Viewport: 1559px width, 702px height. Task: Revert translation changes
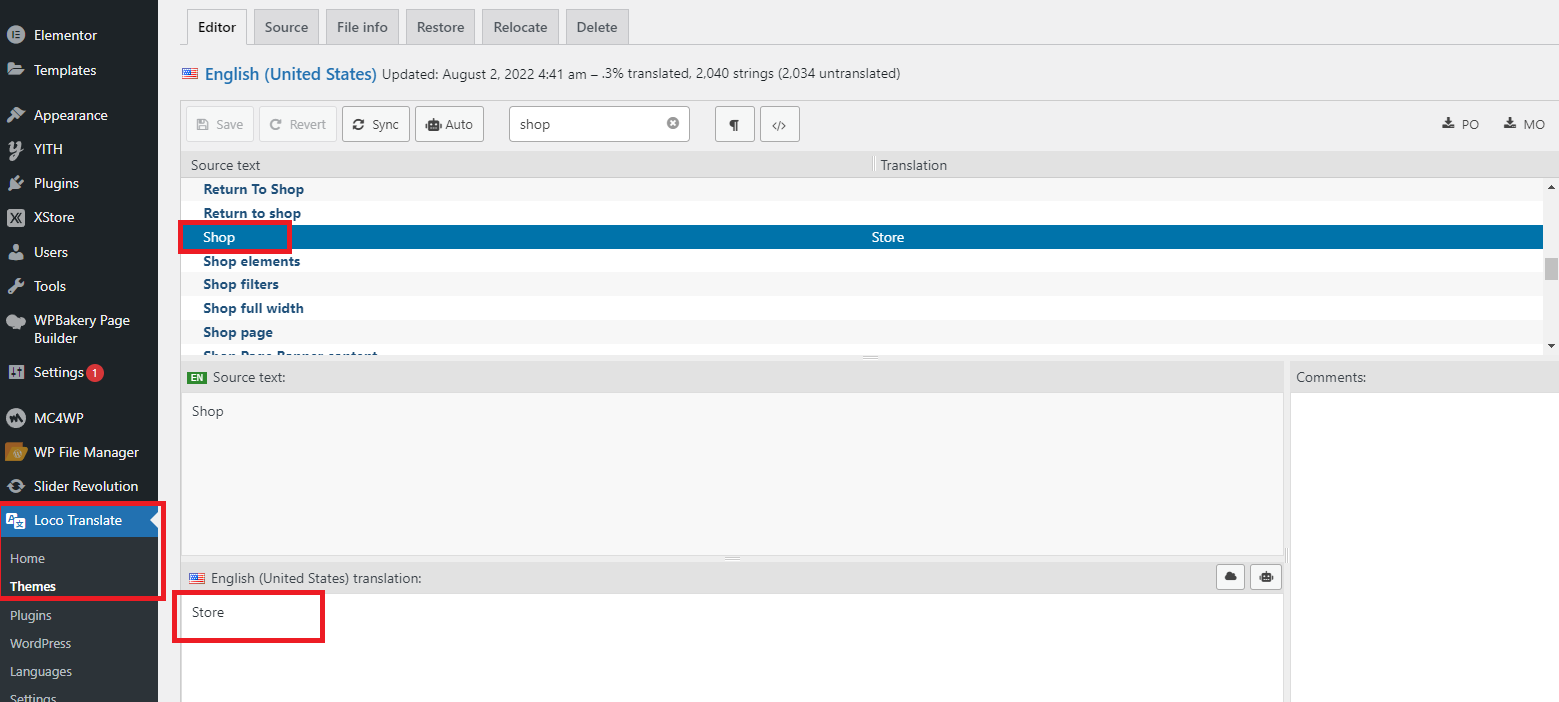click(298, 124)
